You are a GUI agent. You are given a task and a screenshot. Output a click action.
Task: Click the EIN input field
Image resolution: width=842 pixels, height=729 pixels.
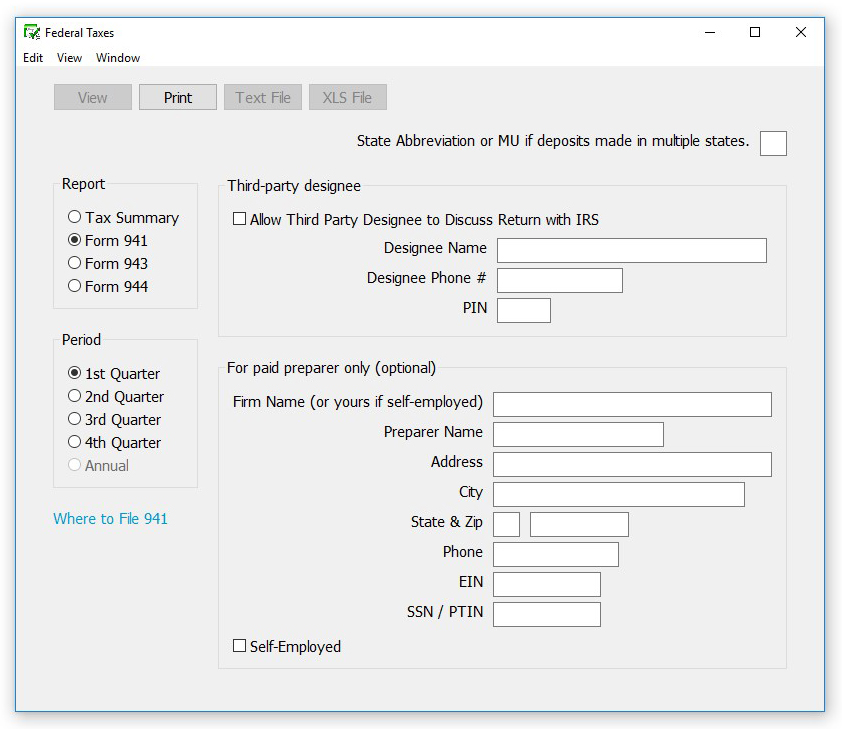pyautogui.click(x=547, y=585)
